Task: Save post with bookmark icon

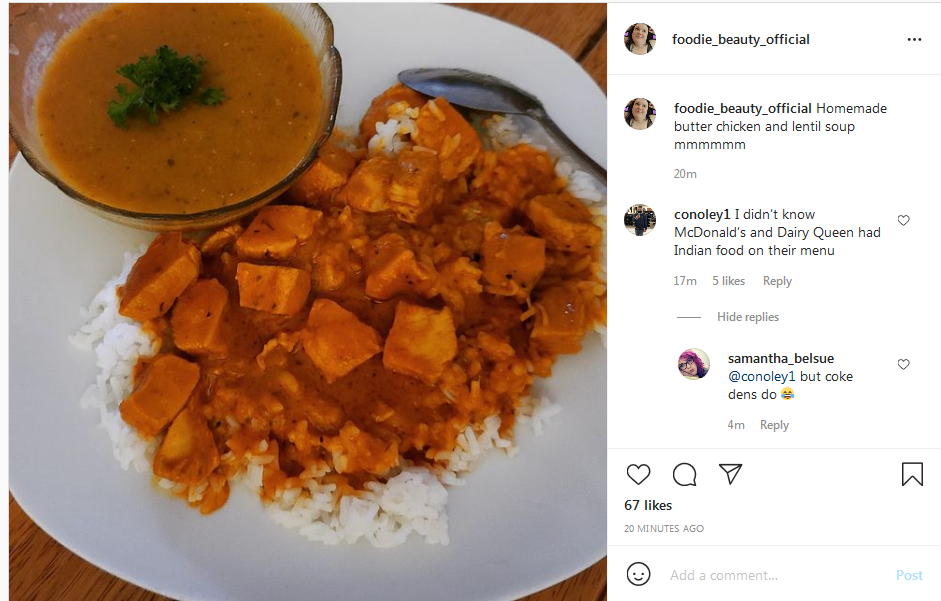Action: (x=912, y=474)
